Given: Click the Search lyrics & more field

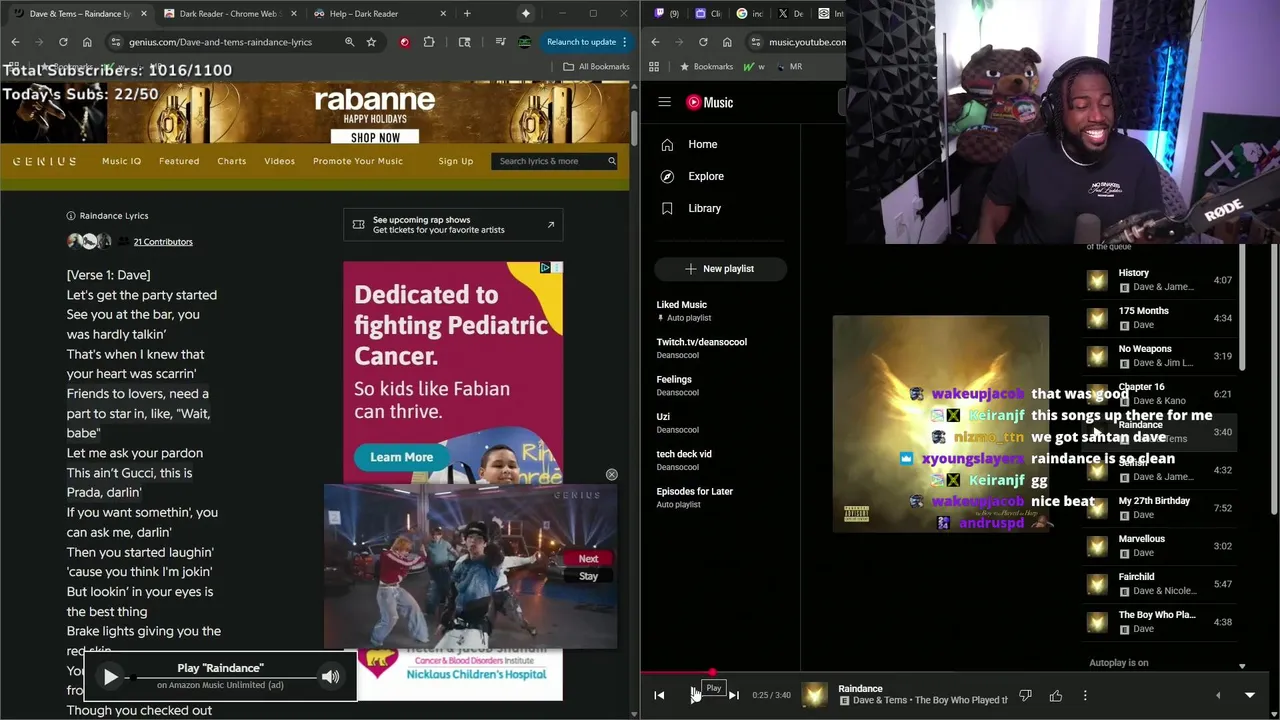Looking at the screenshot, I should tap(555, 161).
